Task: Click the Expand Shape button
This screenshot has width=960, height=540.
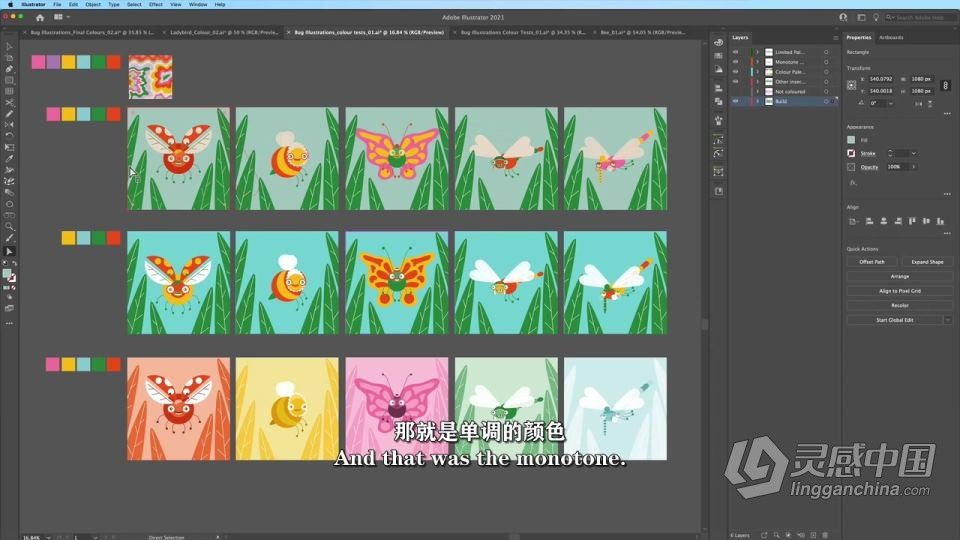Action: 927,261
